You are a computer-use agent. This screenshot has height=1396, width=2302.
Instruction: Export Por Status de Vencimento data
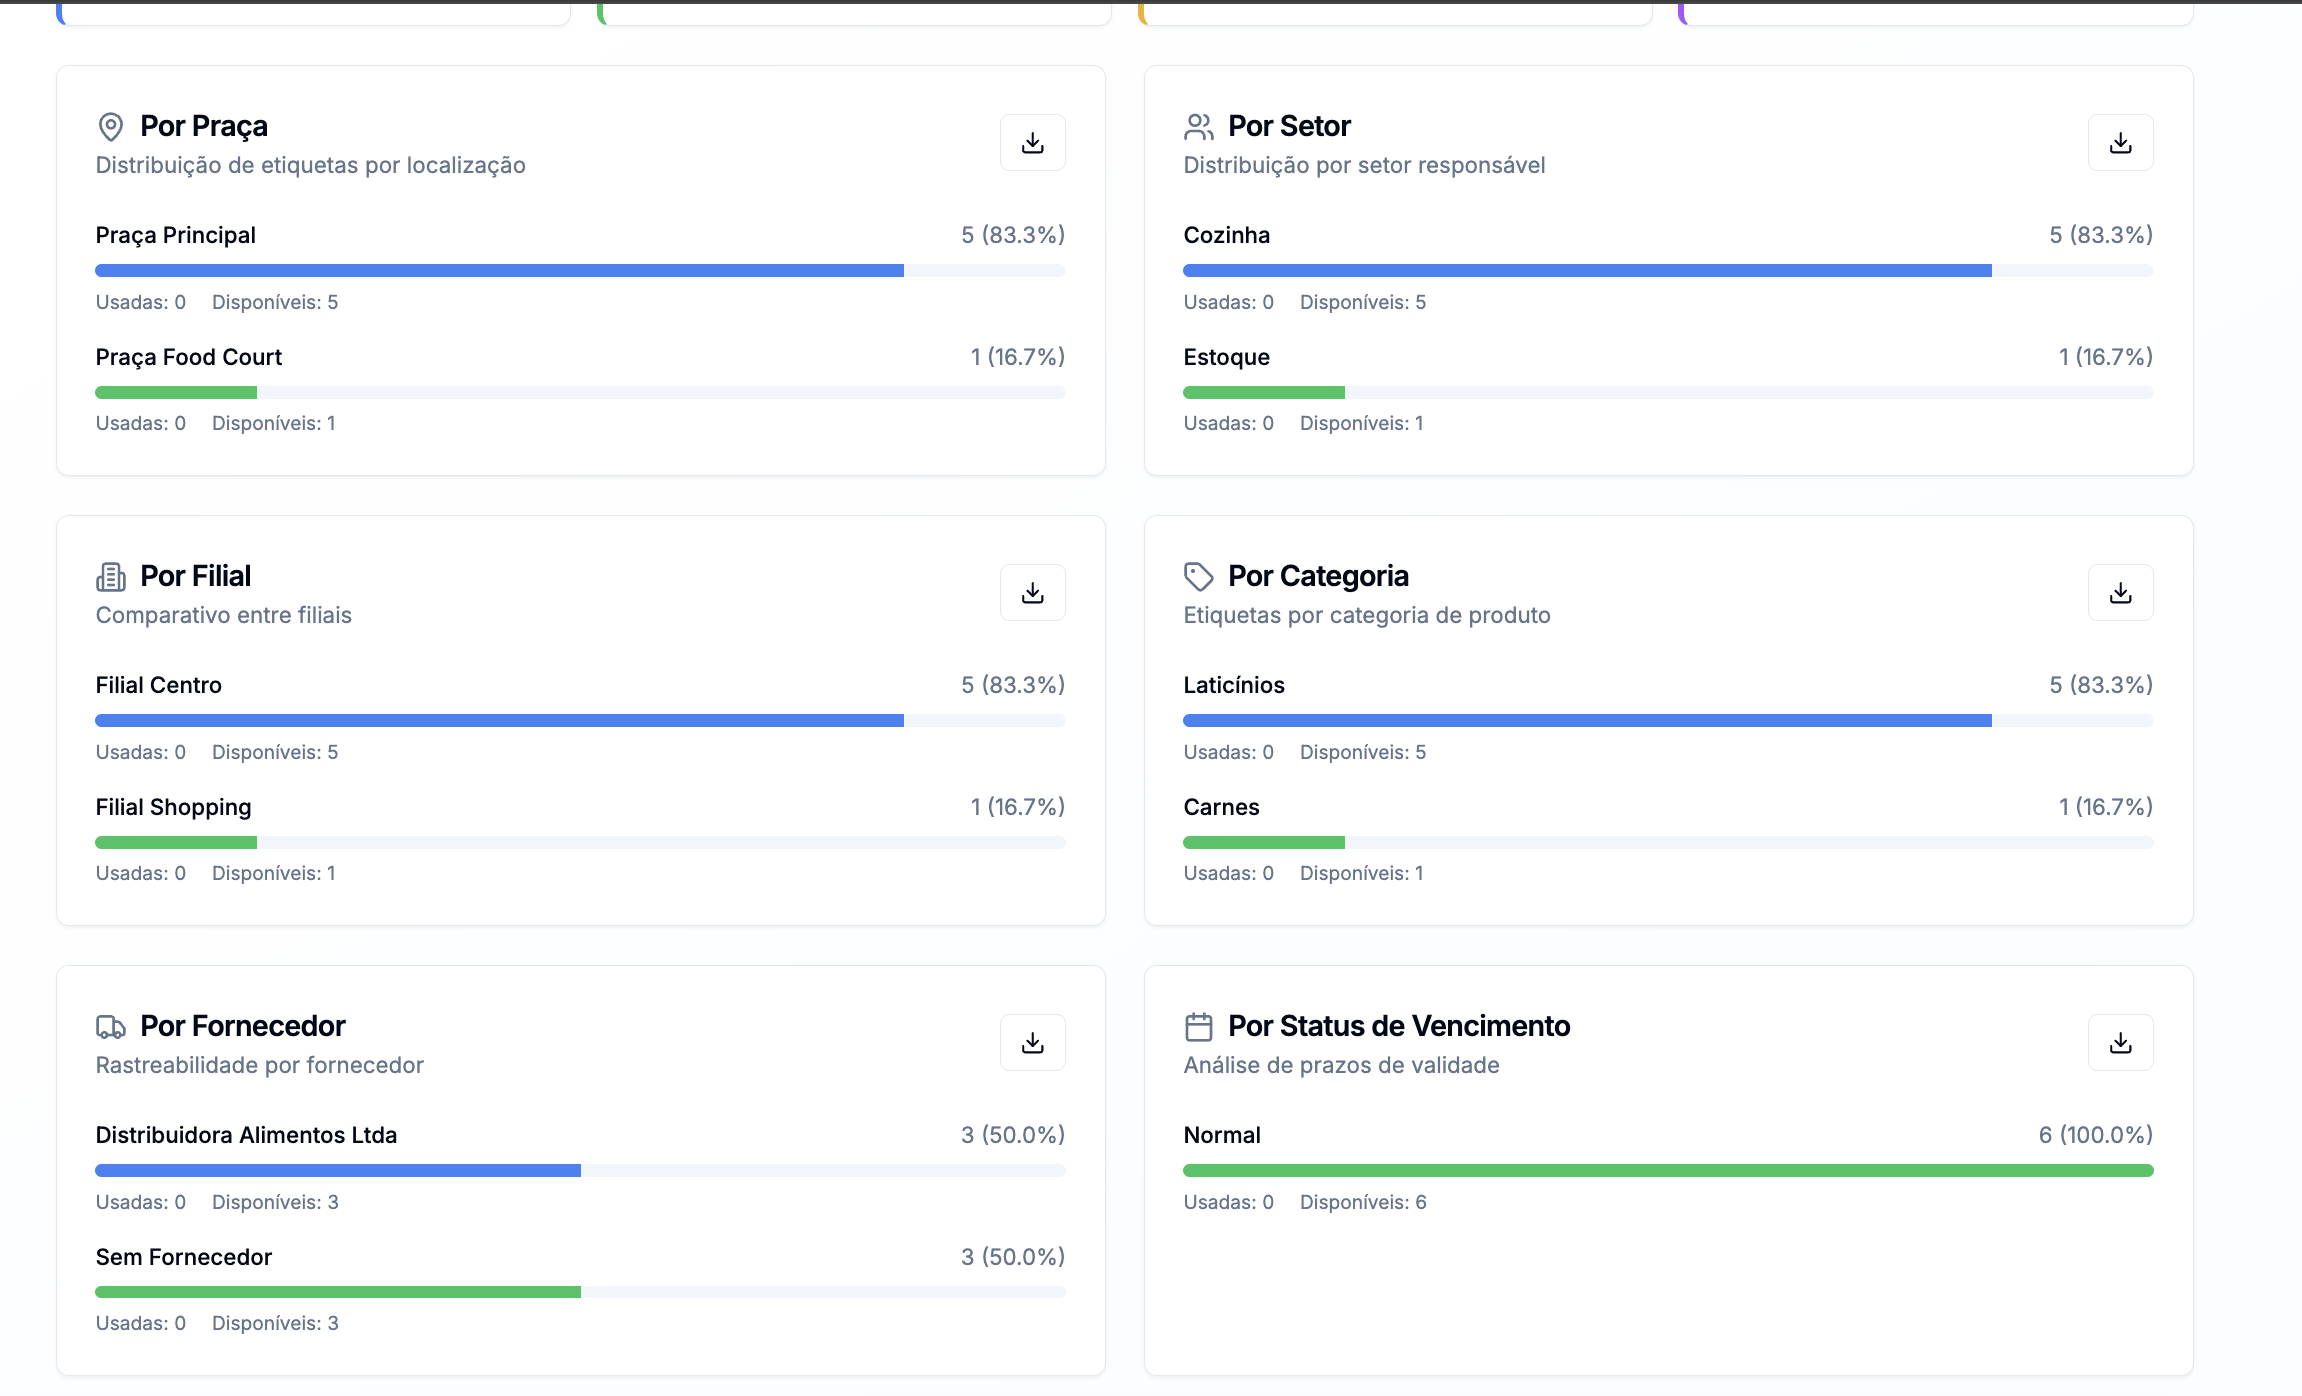click(2120, 1043)
